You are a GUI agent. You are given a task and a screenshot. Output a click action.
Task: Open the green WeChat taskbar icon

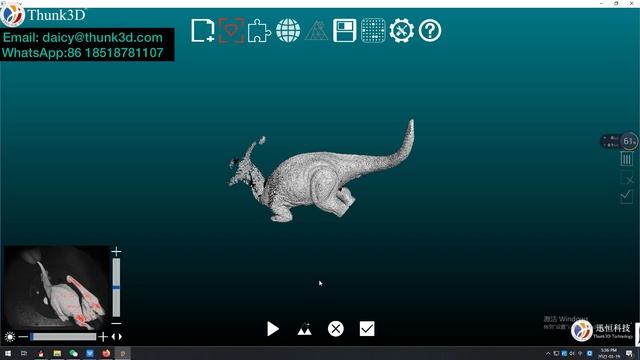click(x=73, y=353)
